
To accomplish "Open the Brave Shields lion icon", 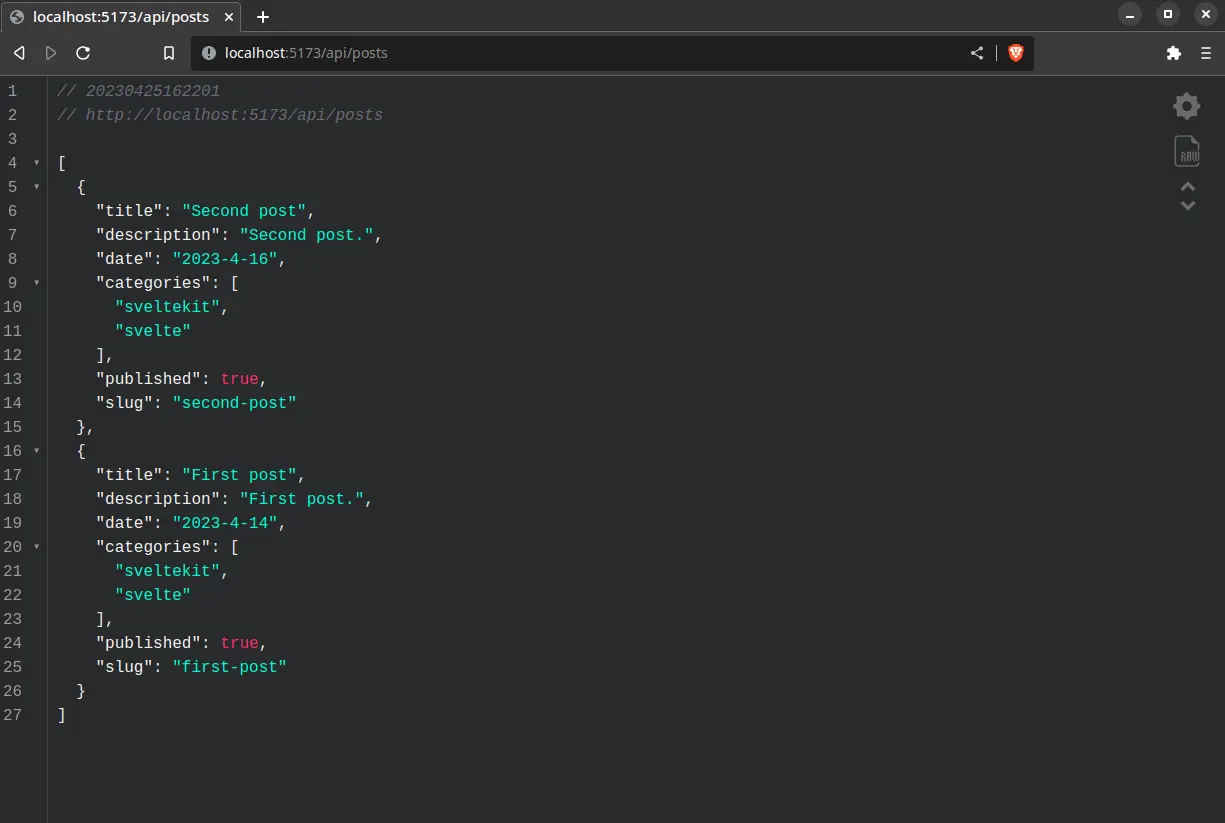I will click(1016, 53).
